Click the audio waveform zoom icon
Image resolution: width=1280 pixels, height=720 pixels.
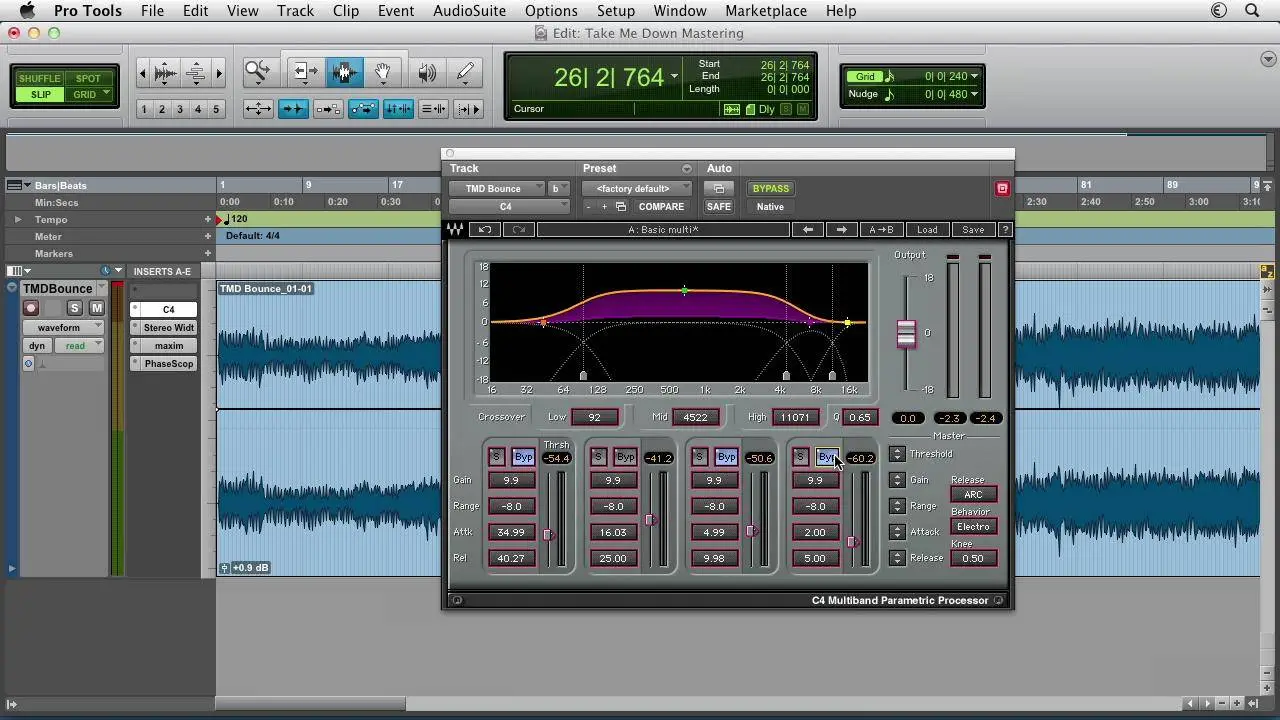[166, 73]
